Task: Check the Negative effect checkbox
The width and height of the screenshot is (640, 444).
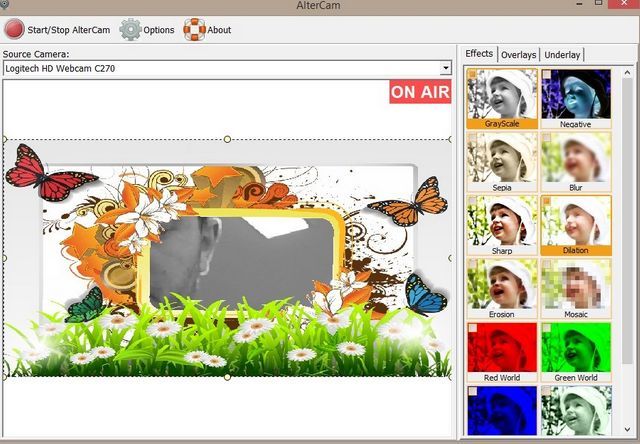Action: click(546, 74)
